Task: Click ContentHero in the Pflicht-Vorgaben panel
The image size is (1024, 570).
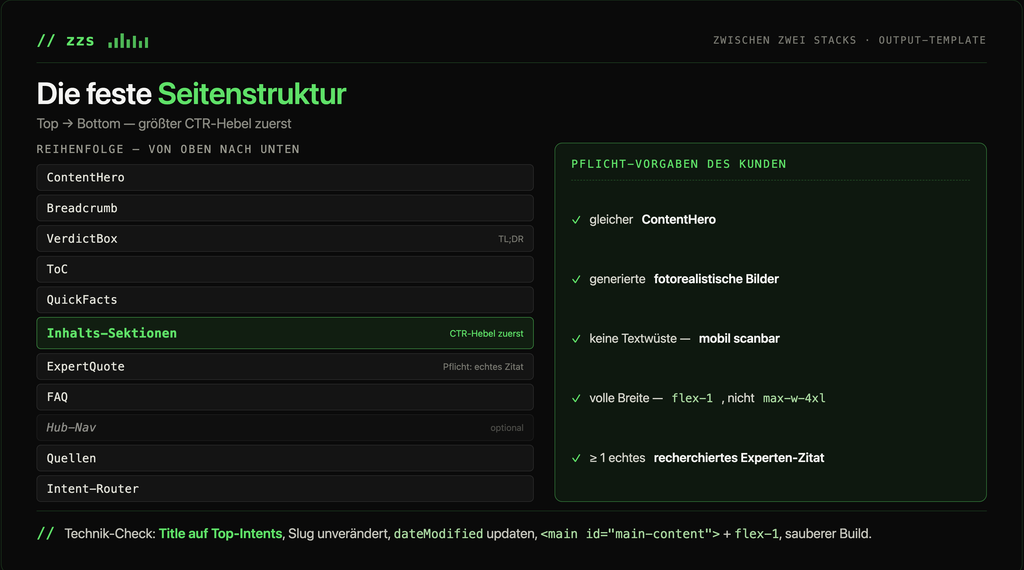Action: coord(679,220)
